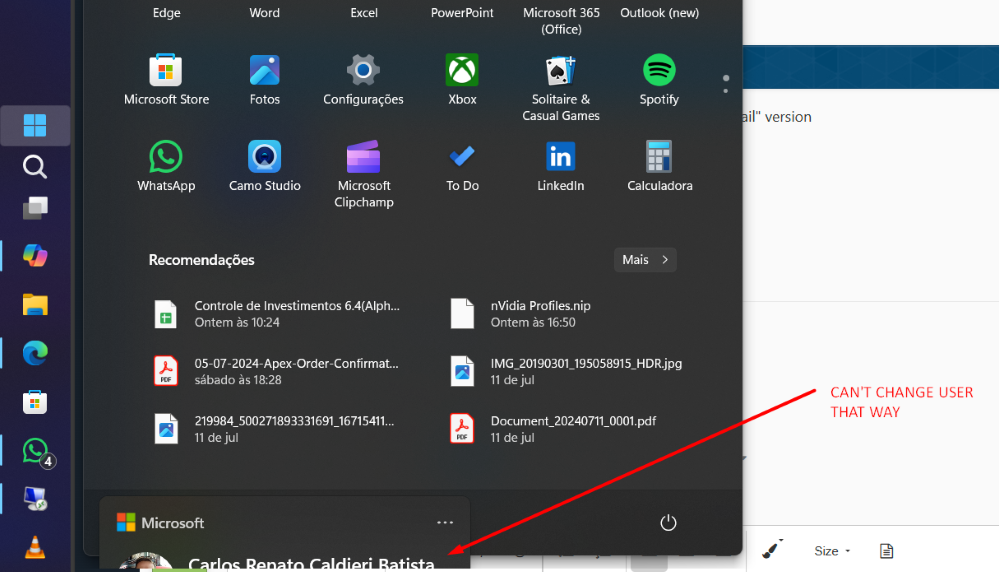Launch the Fotos app
Viewport: 1000px width, 572px height.
265,80
